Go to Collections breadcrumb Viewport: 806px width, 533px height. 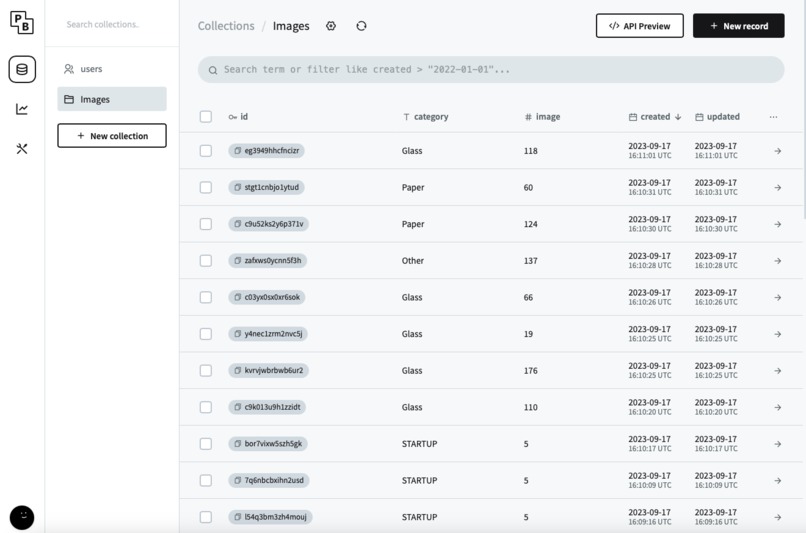coord(226,26)
